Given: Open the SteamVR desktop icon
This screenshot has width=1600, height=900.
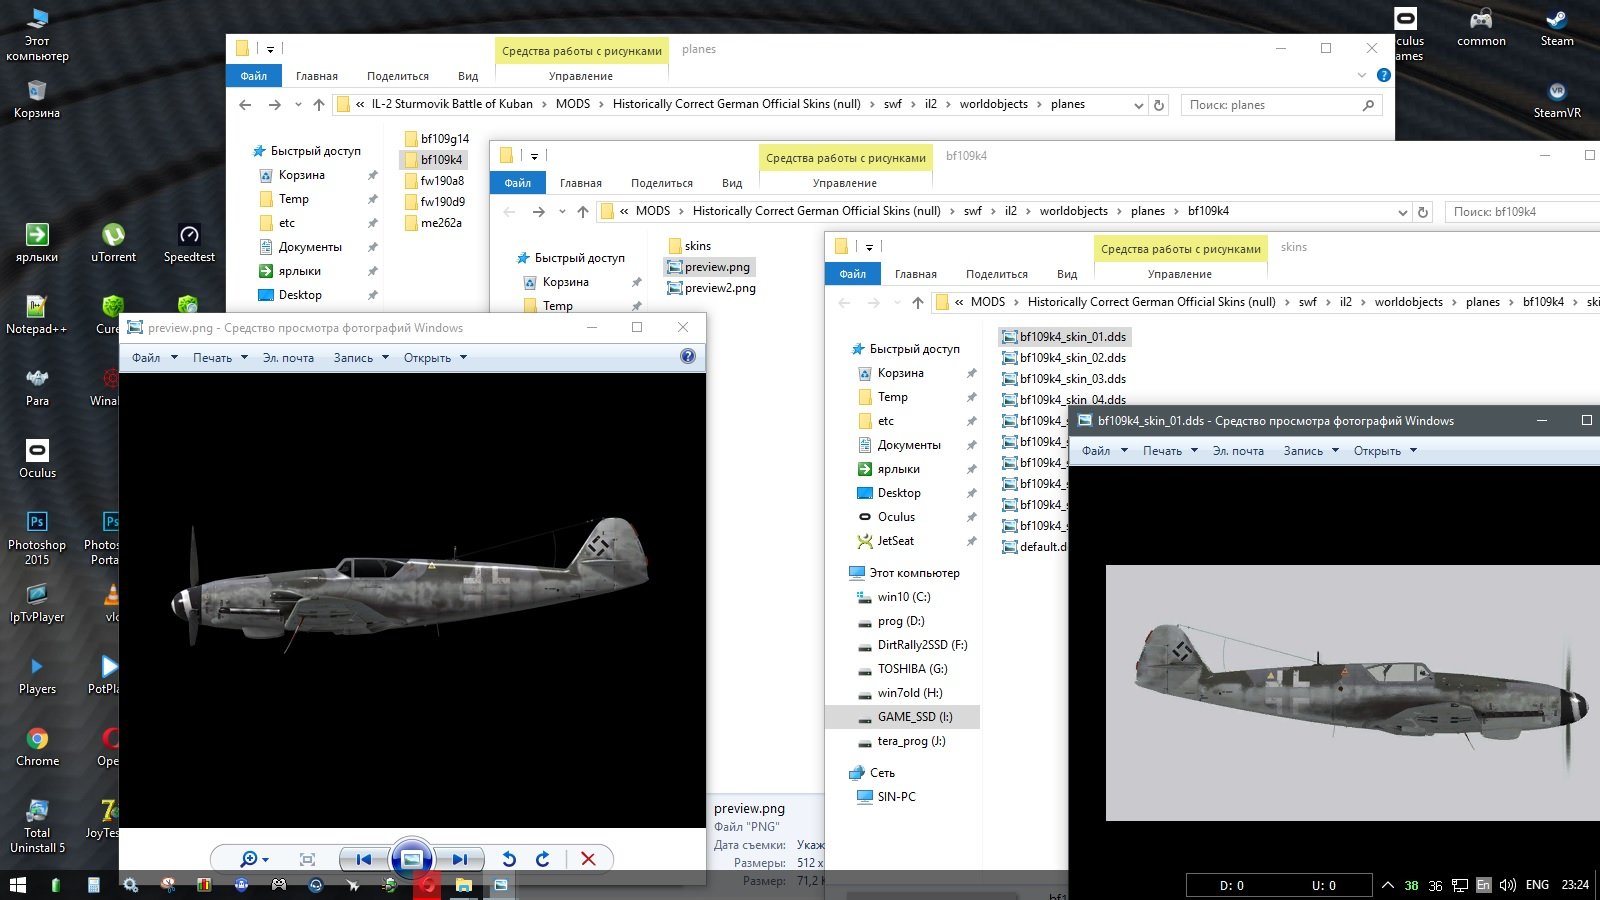Looking at the screenshot, I should 1557,100.
